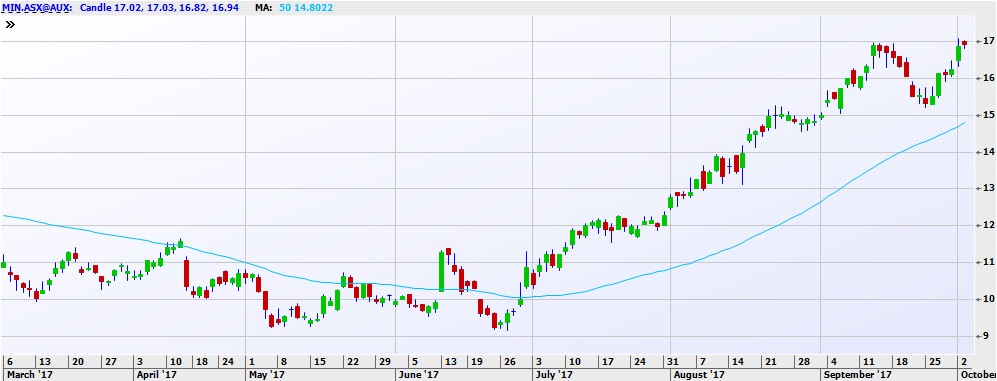The image size is (997, 381).
Task: Select the 50 14.8022 moving average value
Action: pos(306,8)
